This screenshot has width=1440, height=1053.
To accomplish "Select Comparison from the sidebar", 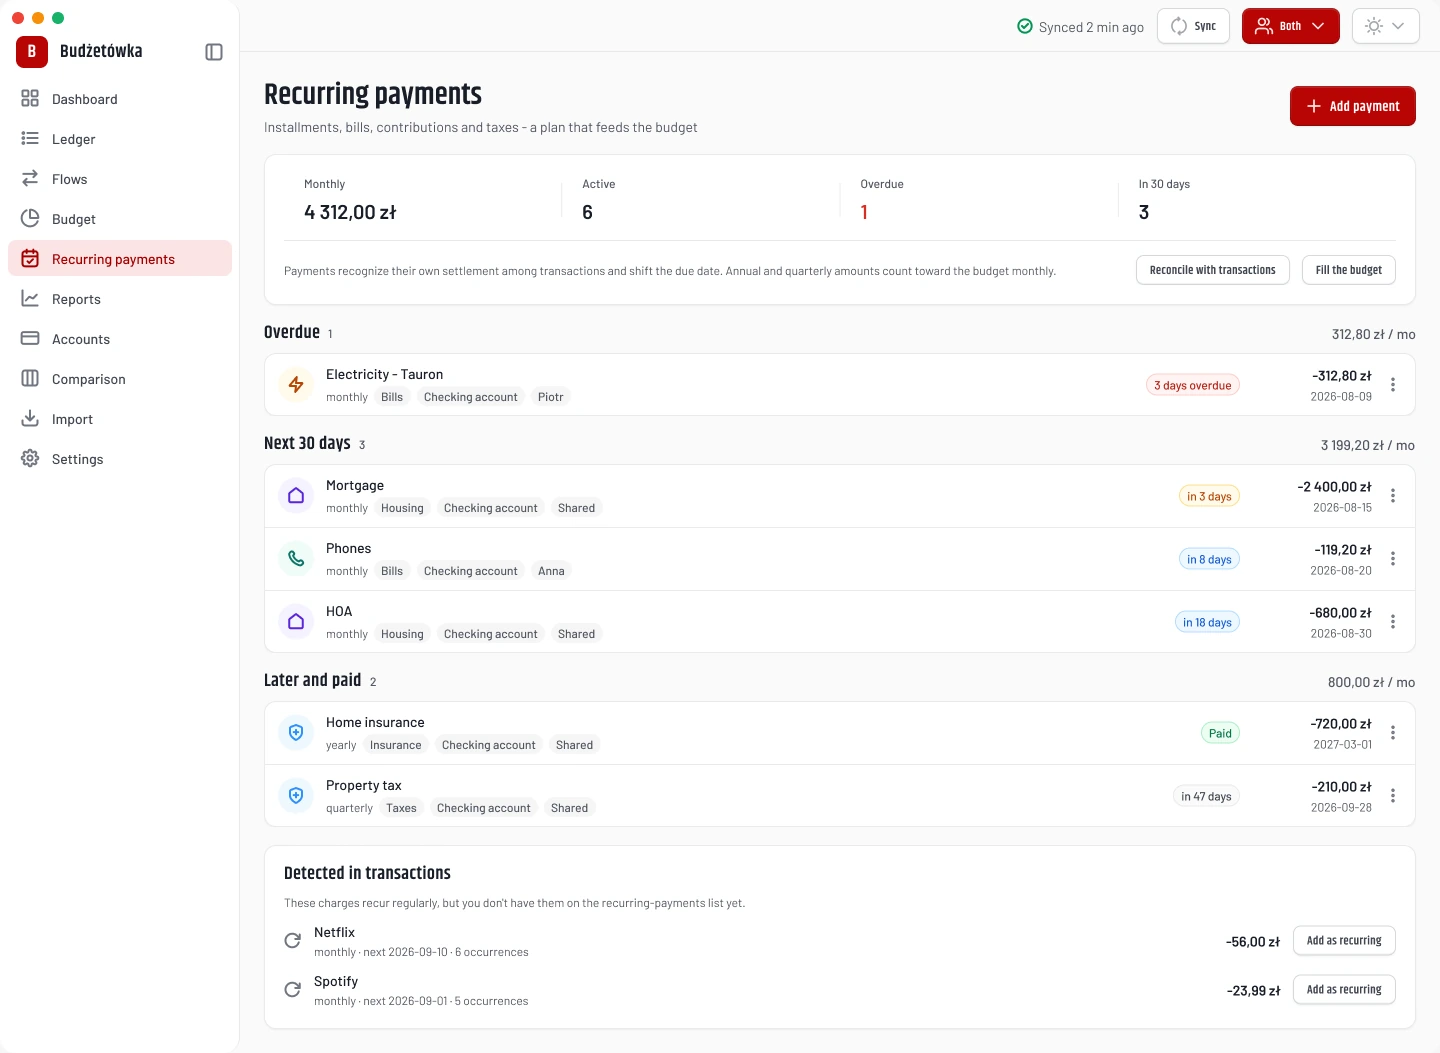I will 120,379.
